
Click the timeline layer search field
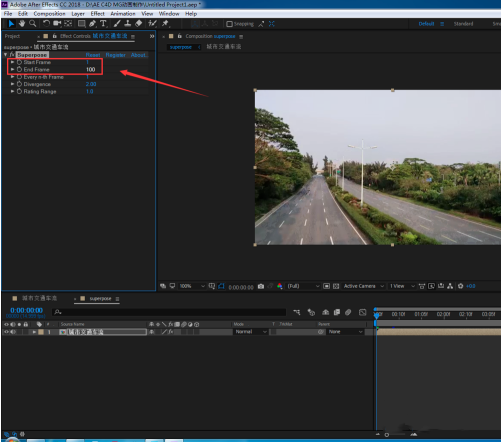tap(169, 312)
